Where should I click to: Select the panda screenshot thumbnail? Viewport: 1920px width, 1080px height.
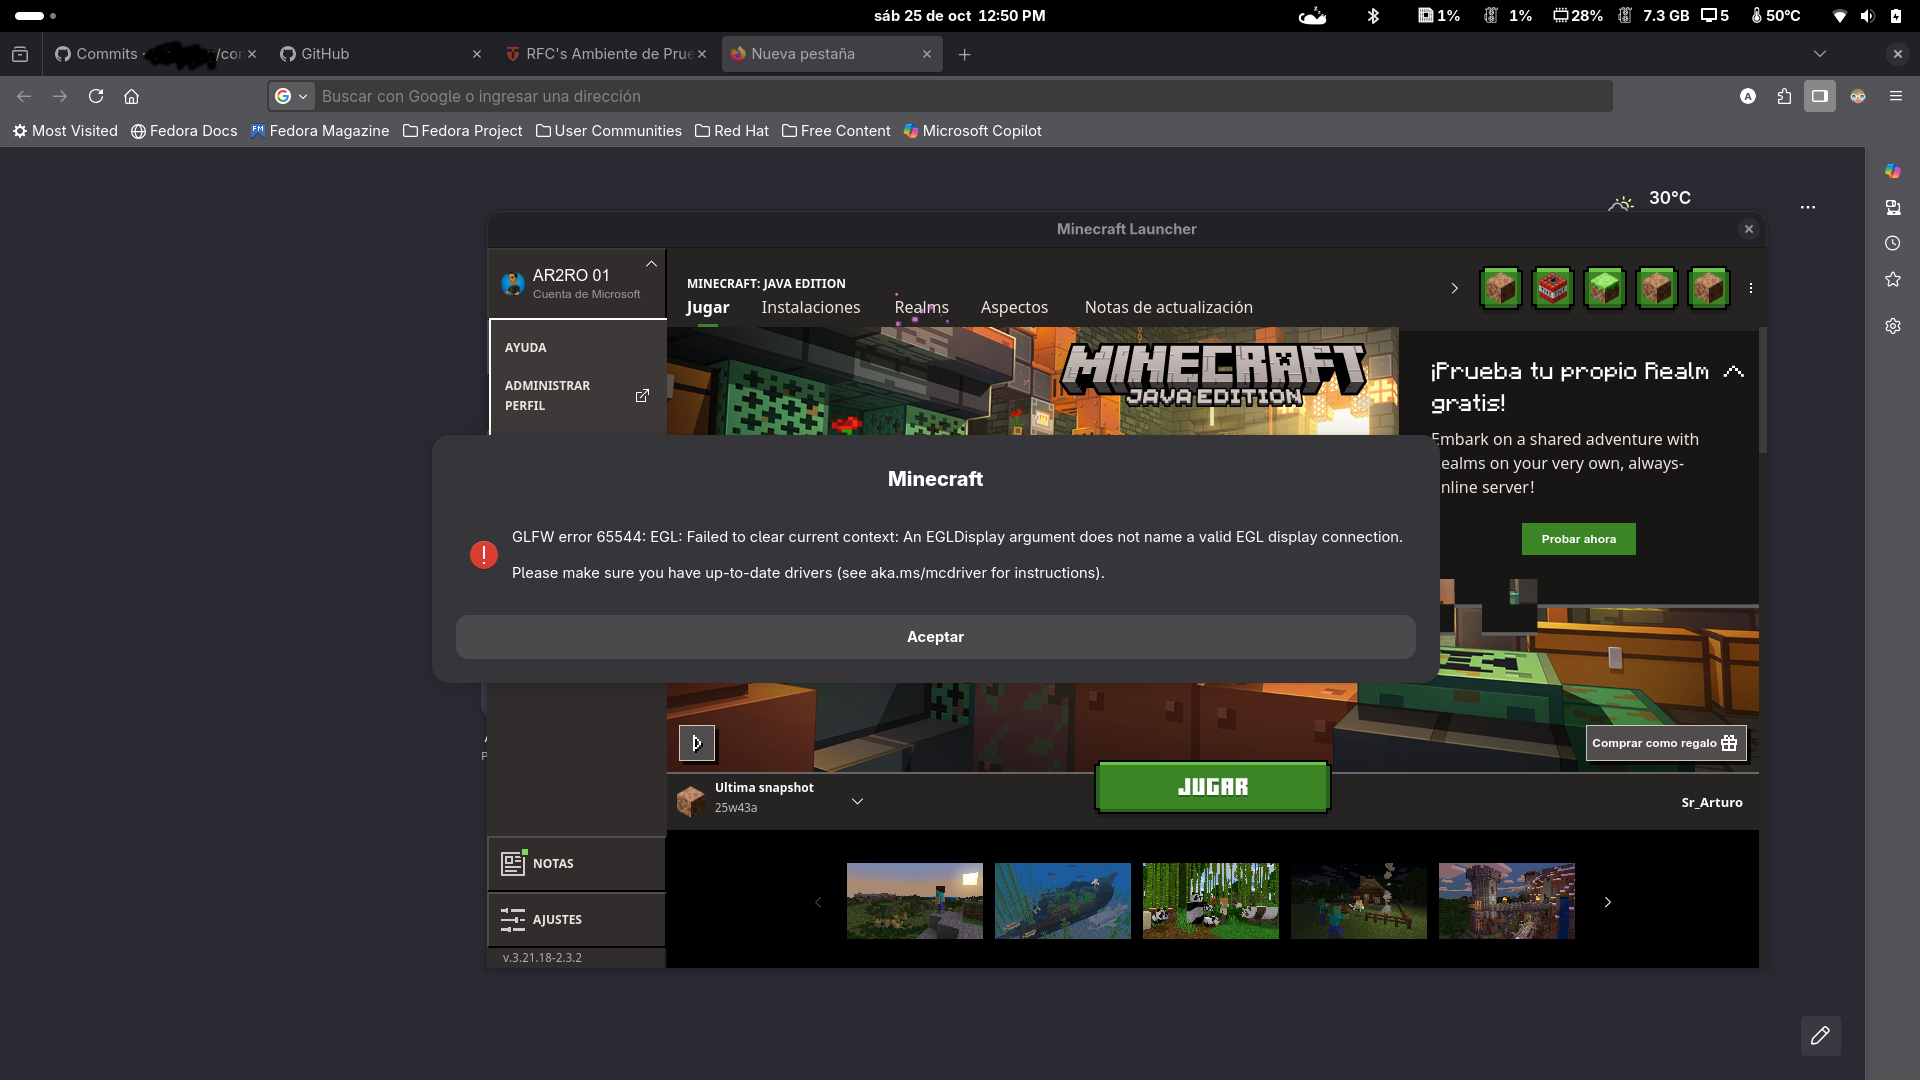(1210, 901)
